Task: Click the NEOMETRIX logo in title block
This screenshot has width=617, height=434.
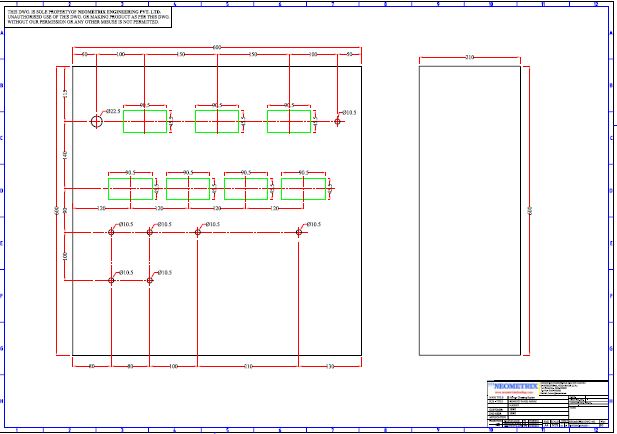Action: [x=513, y=387]
